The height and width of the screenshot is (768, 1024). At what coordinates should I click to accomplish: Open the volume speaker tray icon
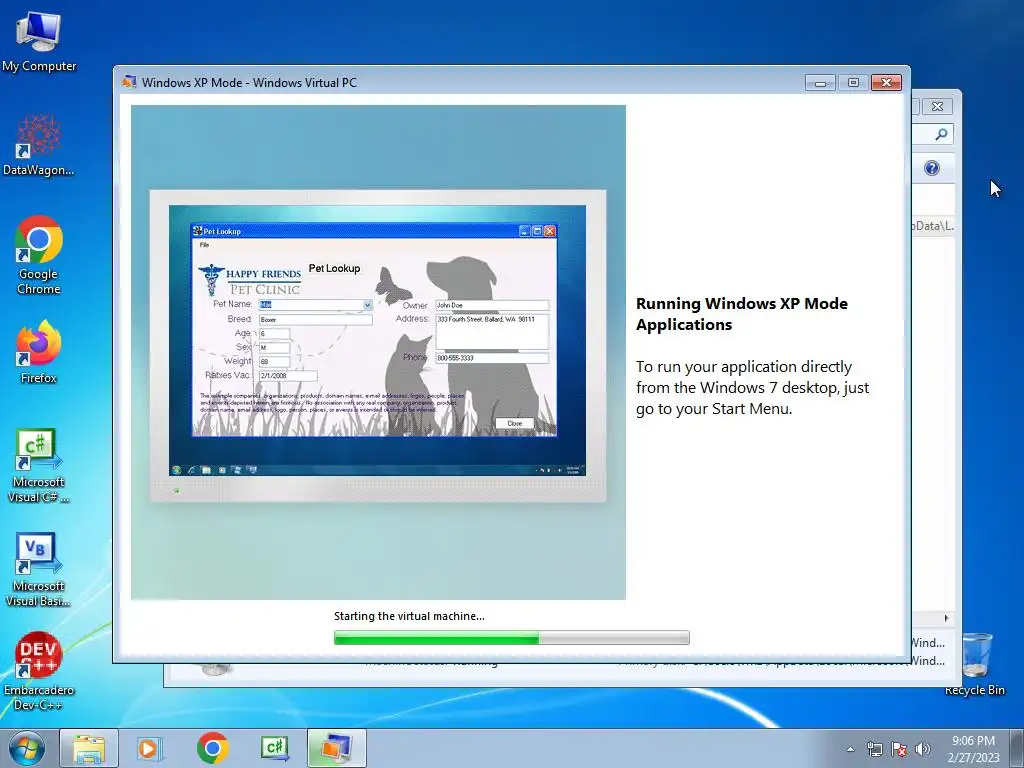(x=922, y=749)
